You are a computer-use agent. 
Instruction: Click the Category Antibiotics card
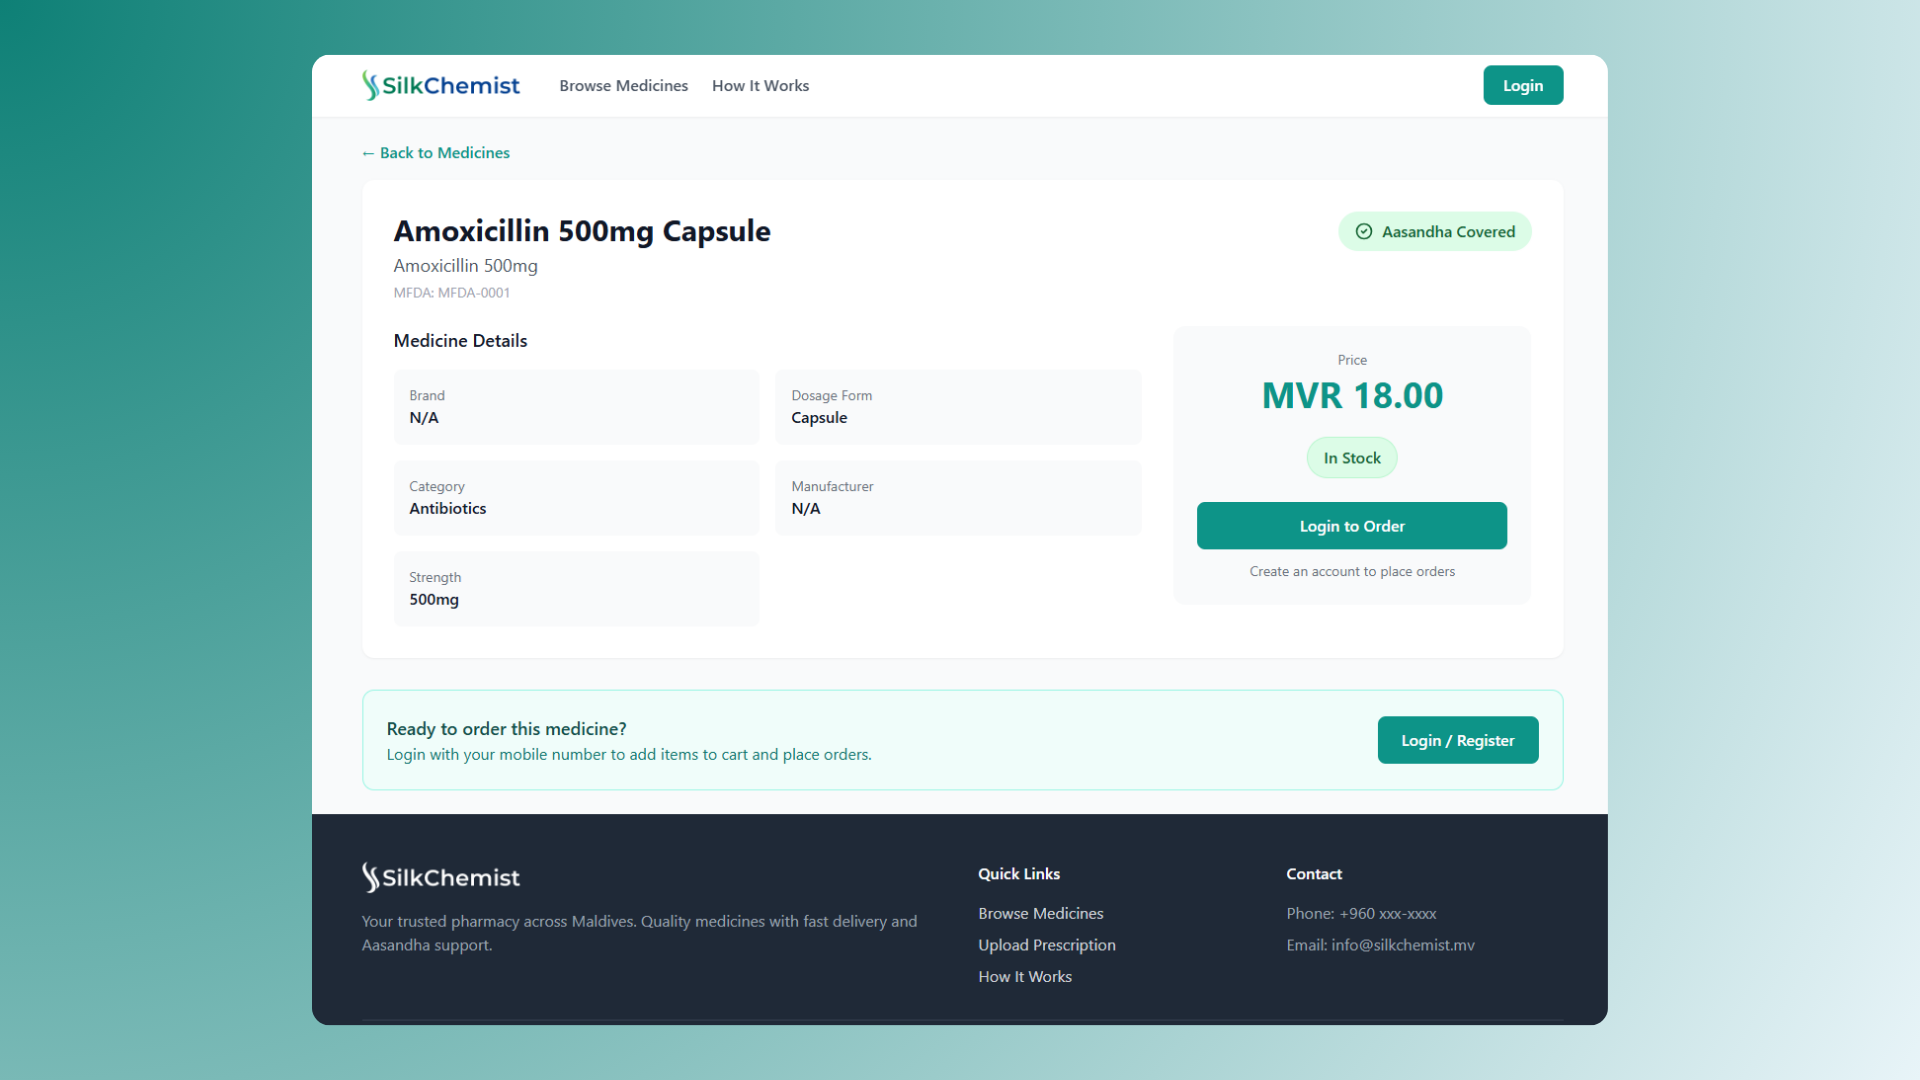pyautogui.click(x=576, y=498)
